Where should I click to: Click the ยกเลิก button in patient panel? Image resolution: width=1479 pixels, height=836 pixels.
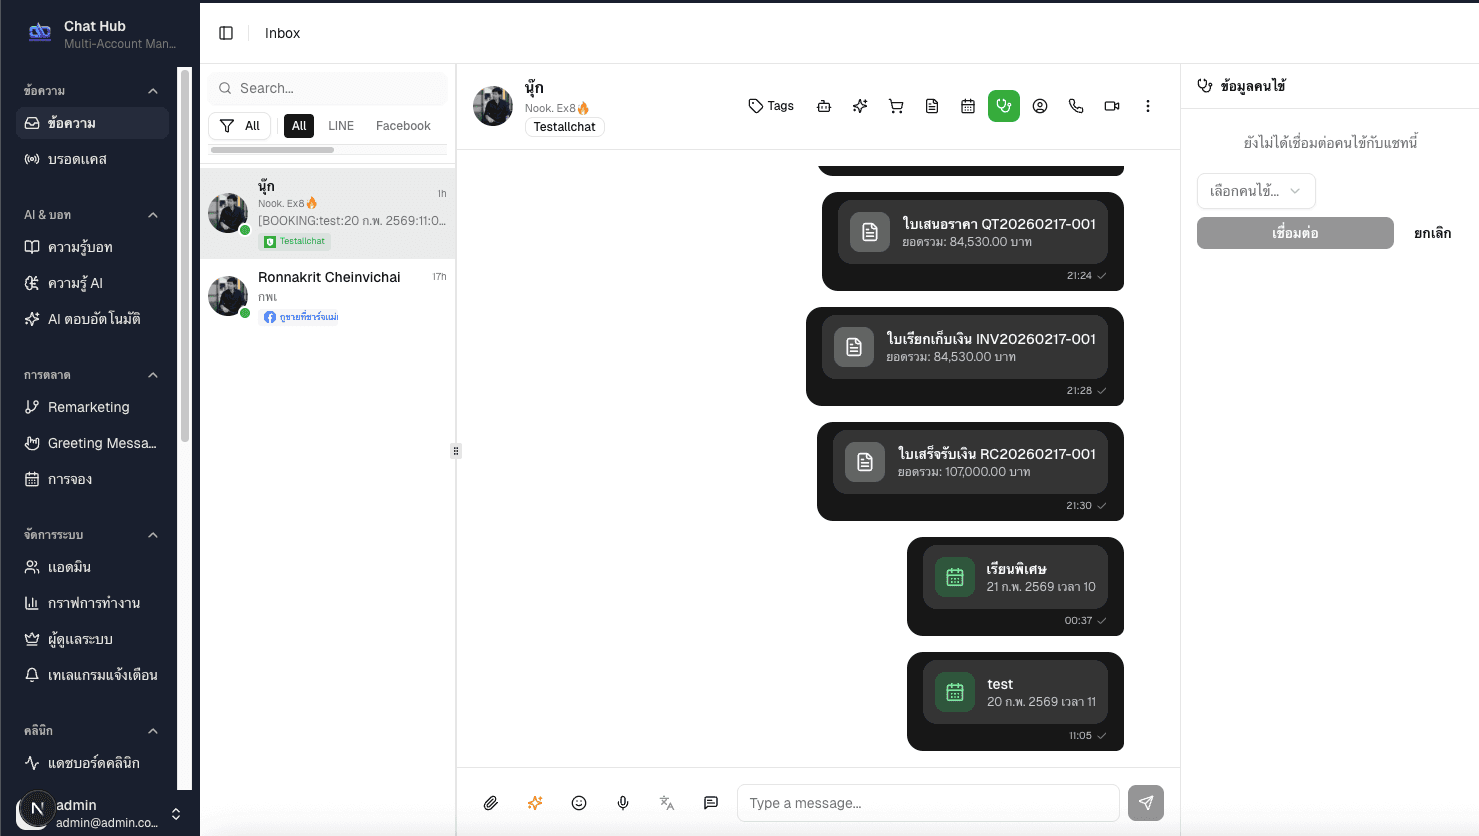click(x=1431, y=232)
